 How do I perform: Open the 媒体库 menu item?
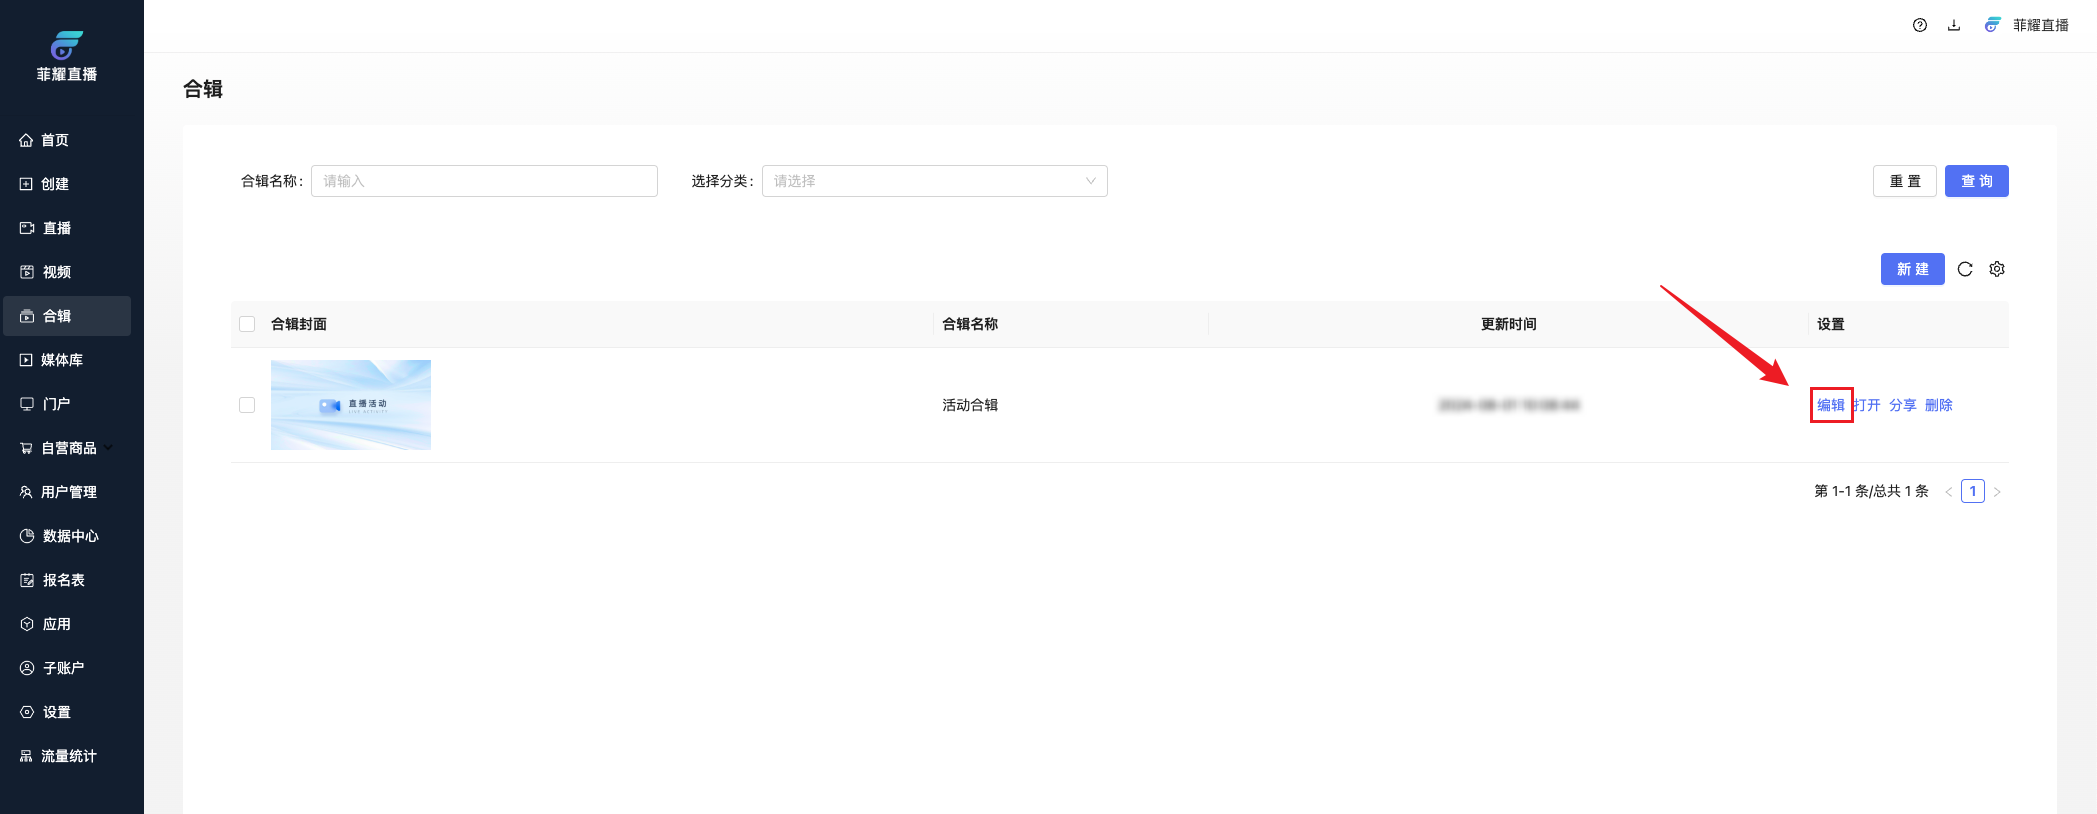[x=61, y=360]
